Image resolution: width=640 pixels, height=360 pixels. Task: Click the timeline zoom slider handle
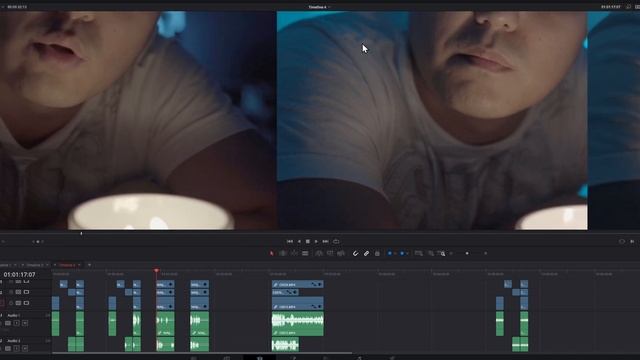click(467, 253)
